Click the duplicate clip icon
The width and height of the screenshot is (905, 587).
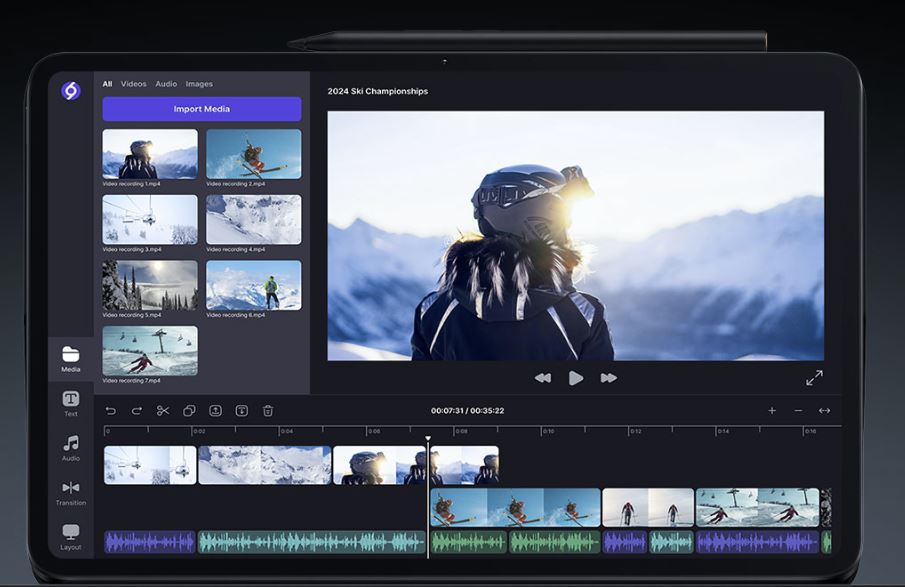coord(189,410)
